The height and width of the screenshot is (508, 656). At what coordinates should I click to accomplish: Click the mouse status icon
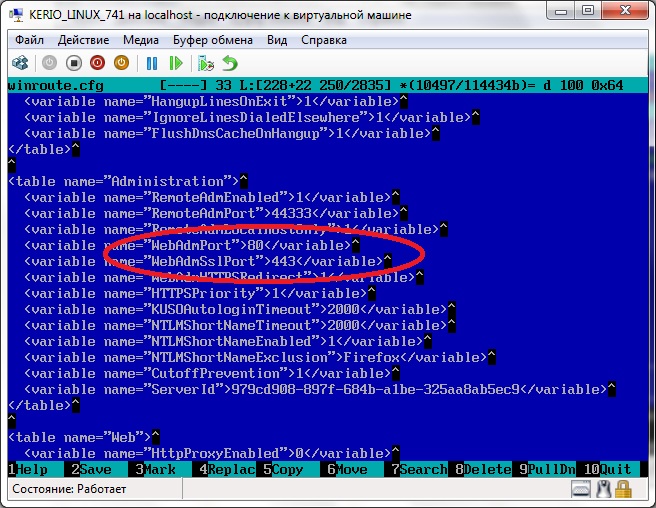(x=603, y=490)
